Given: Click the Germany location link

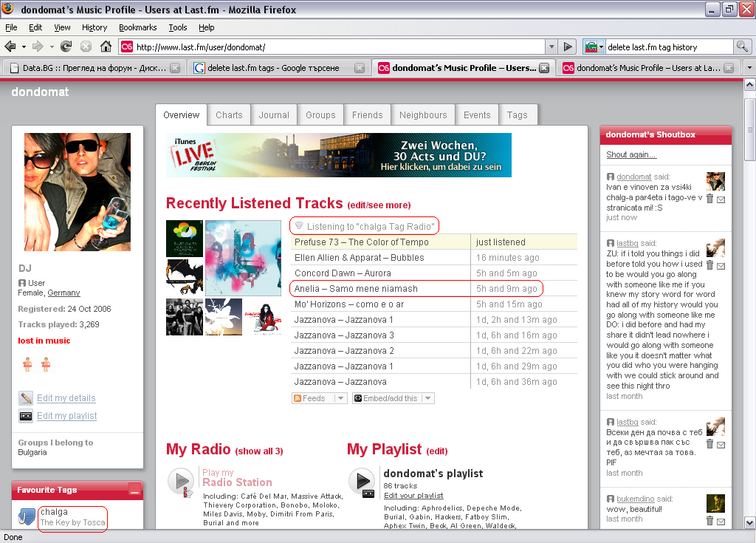Looking at the screenshot, I should tap(64, 293).
